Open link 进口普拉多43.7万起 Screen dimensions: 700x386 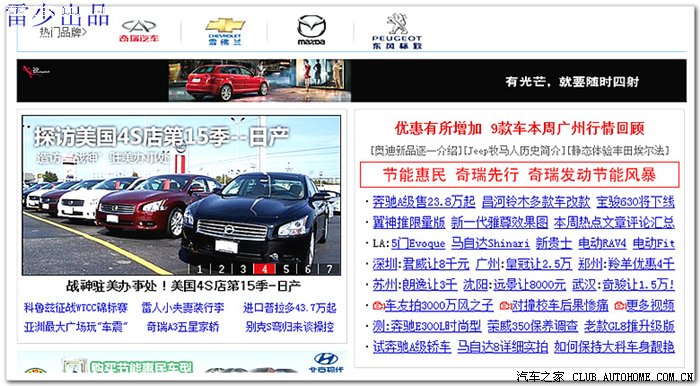tap(289, 307)
